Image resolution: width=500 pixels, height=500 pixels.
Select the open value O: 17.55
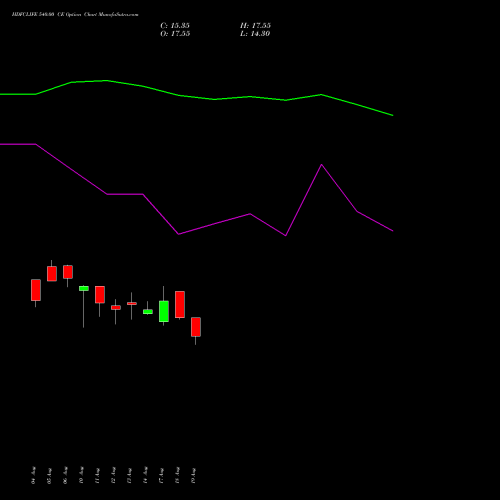(175, 34)
